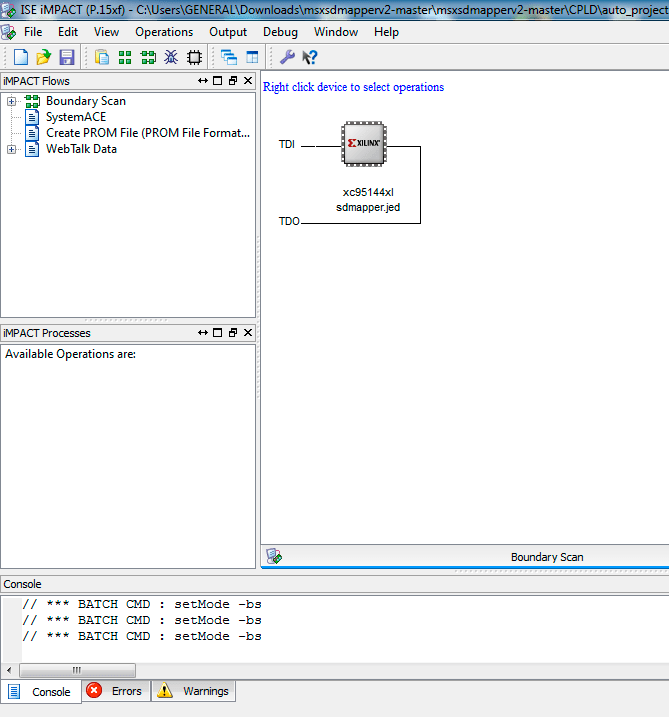Click the console horizontal scrollbar thumb
This screenshot has height=717, width=669.
coord(75,670)
